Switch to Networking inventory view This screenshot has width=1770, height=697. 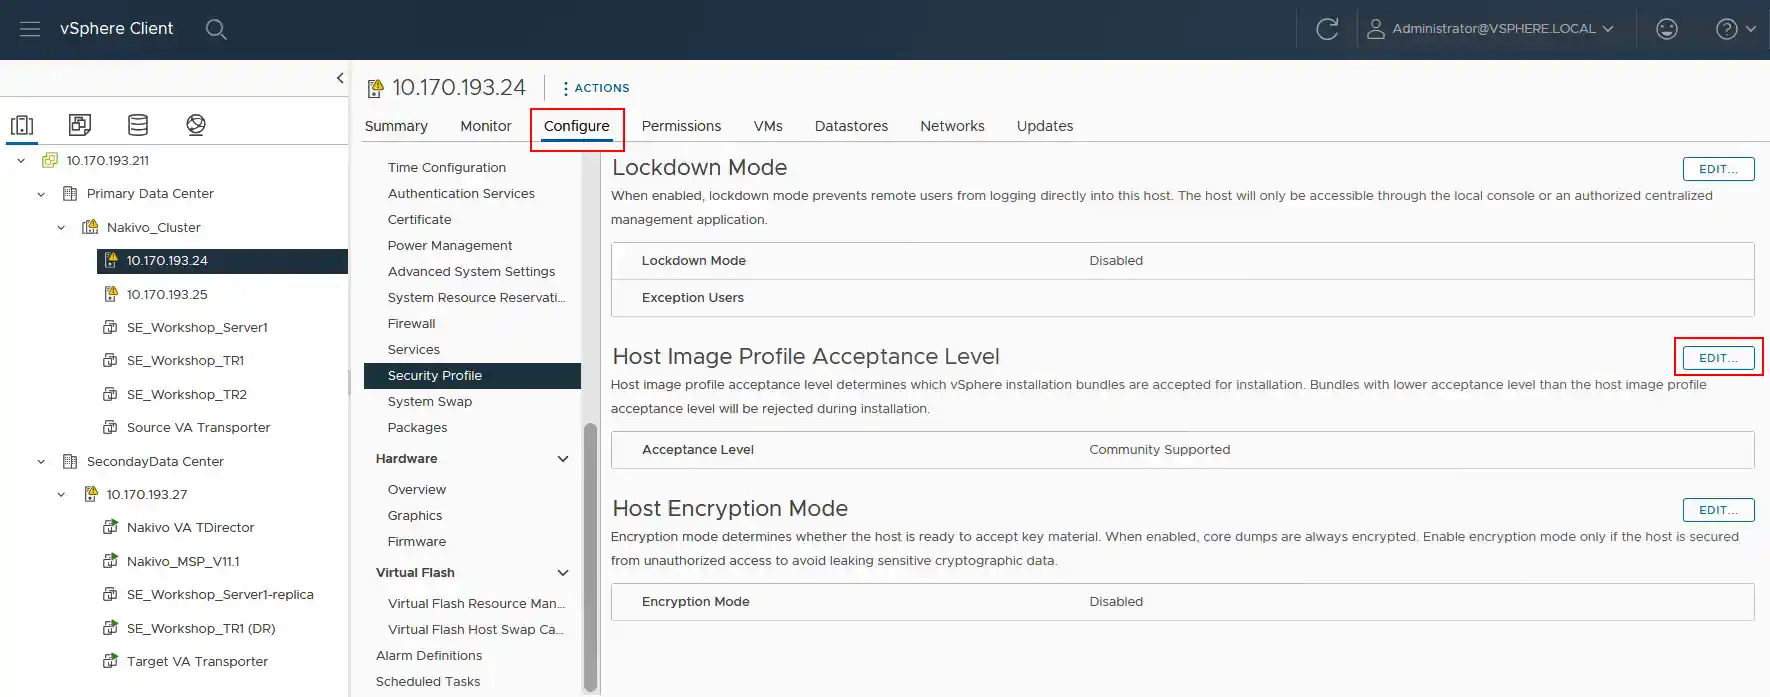pyautogui.click(x=196, y=125)
